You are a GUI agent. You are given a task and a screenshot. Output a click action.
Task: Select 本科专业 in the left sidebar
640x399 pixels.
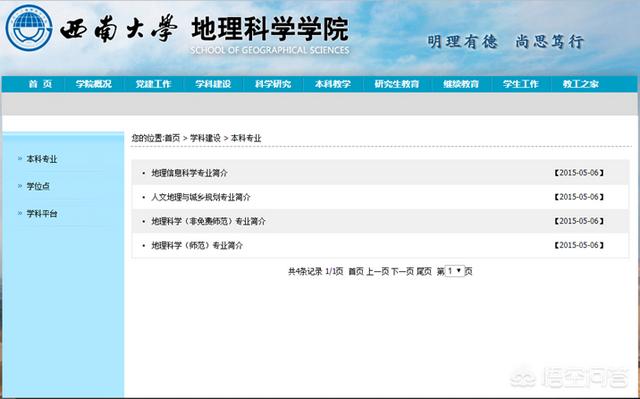pos(42,159)
